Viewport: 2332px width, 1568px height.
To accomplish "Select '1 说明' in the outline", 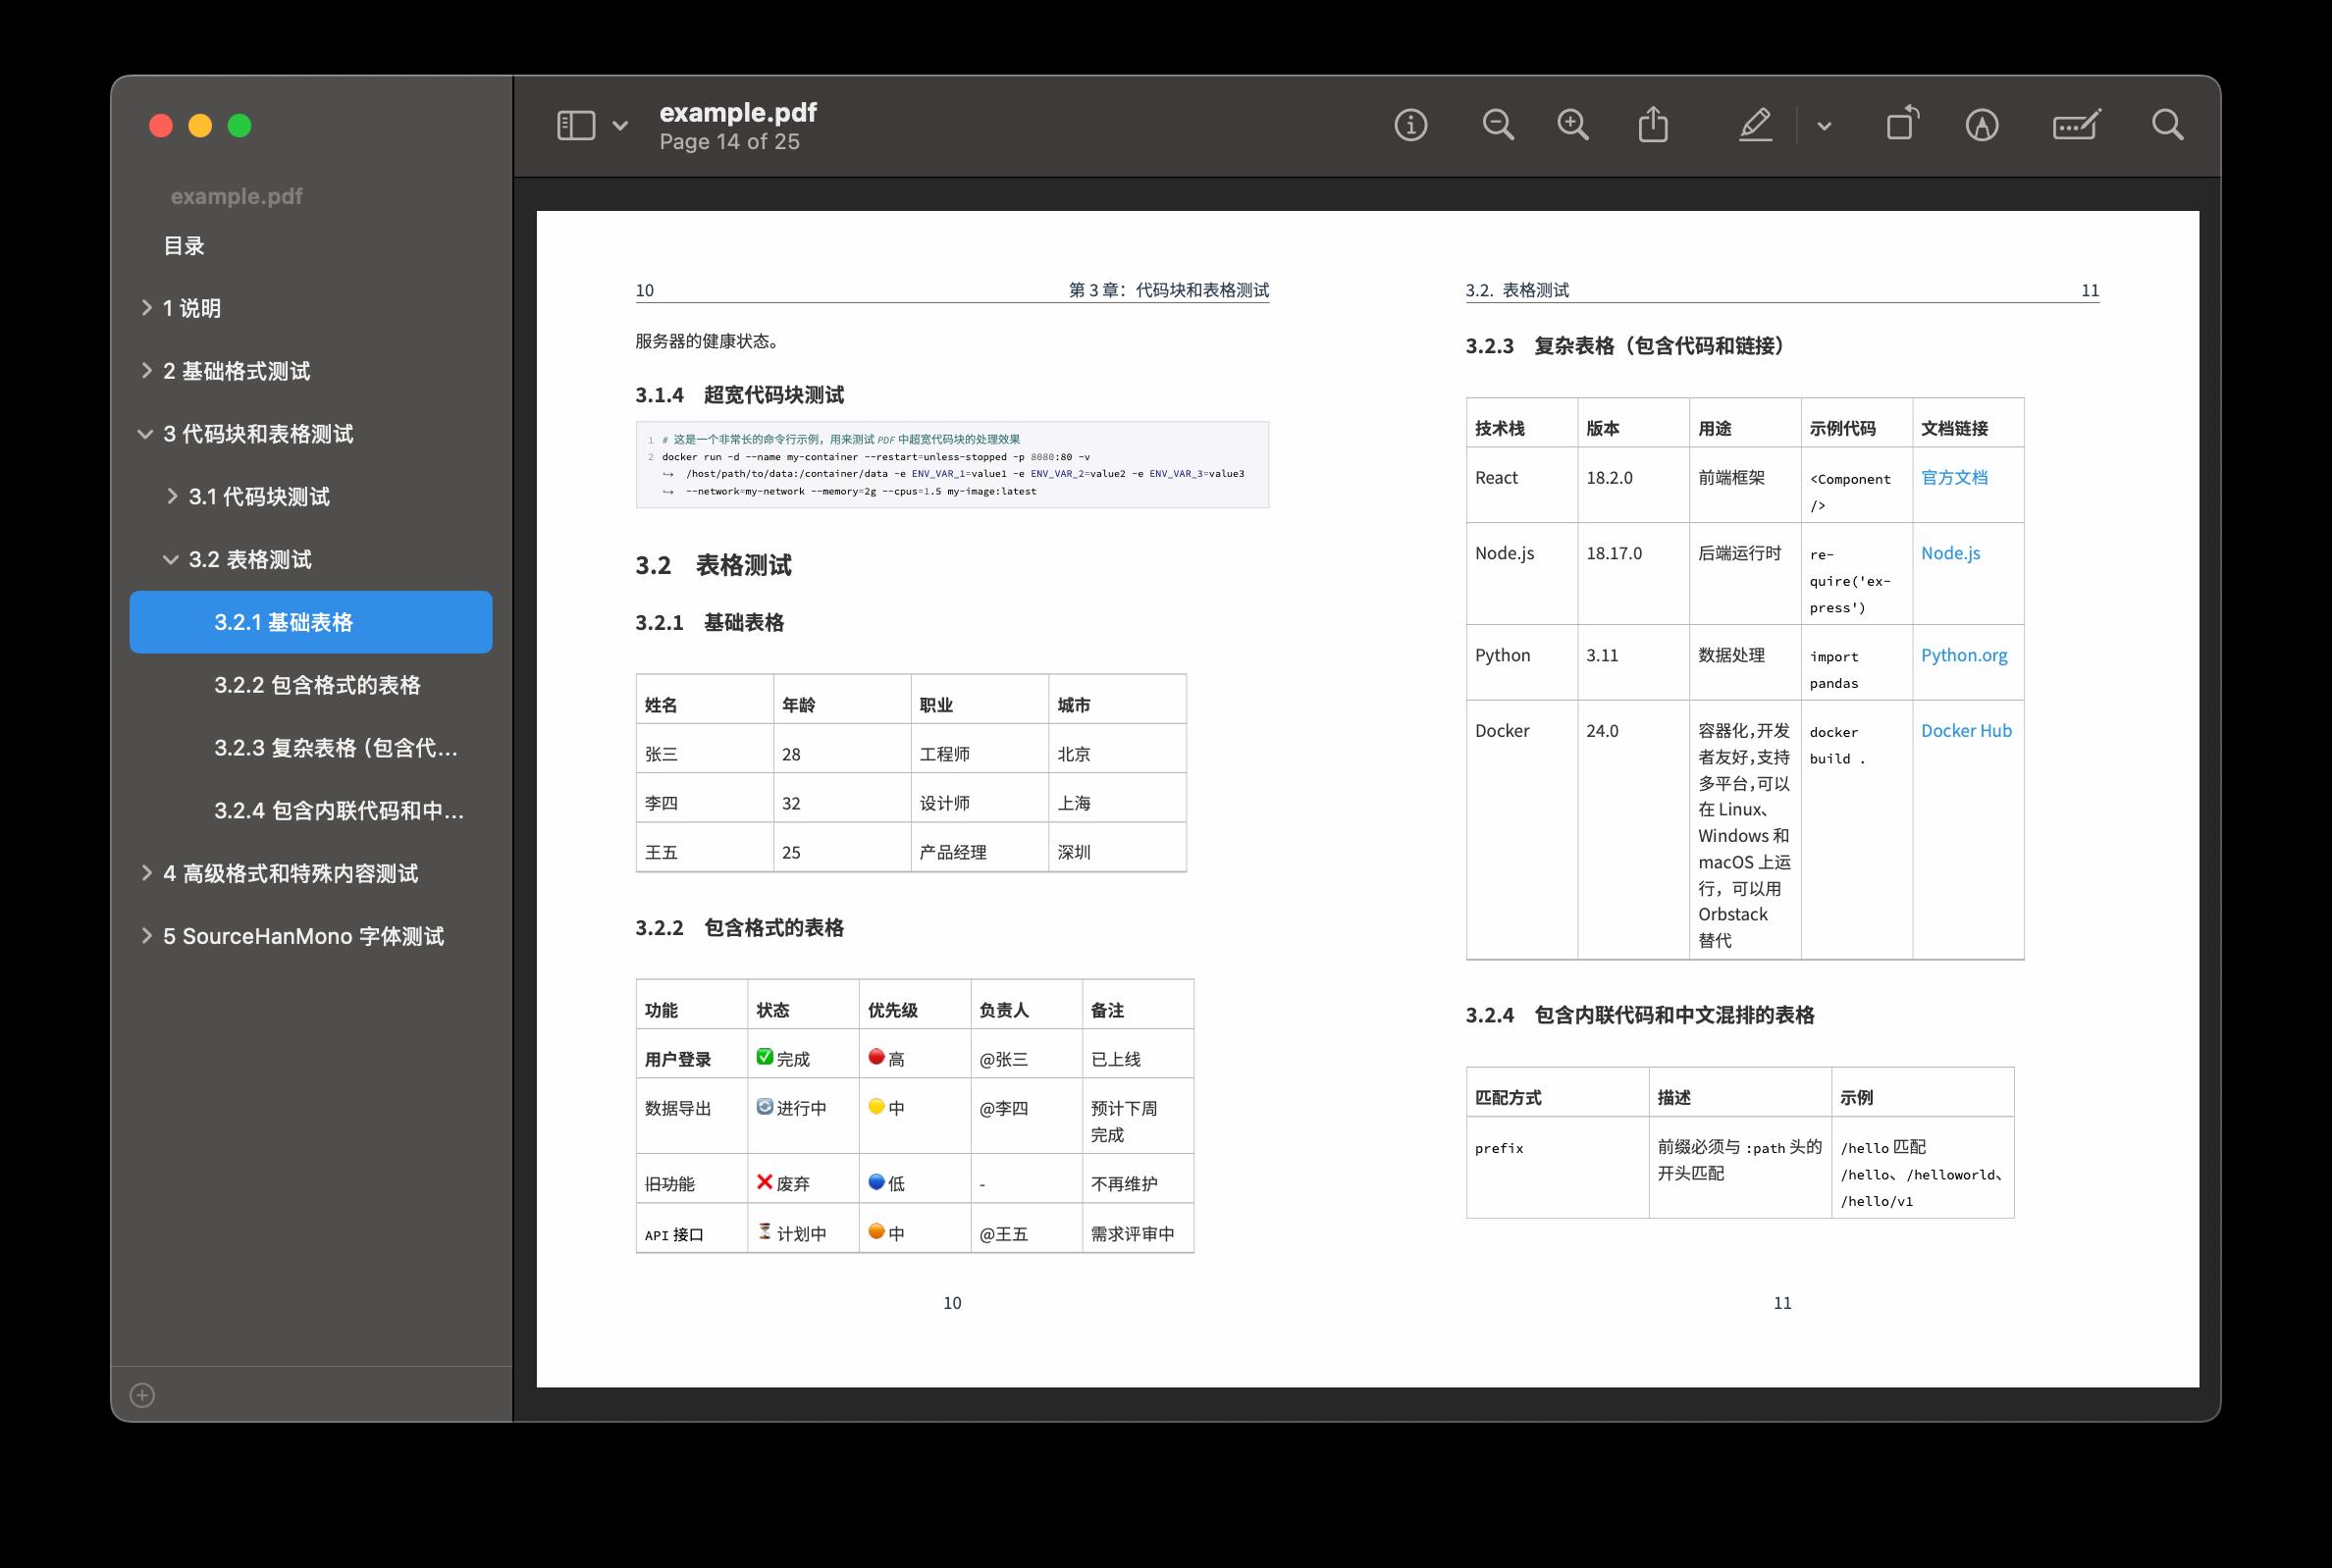I will (192, 308).
